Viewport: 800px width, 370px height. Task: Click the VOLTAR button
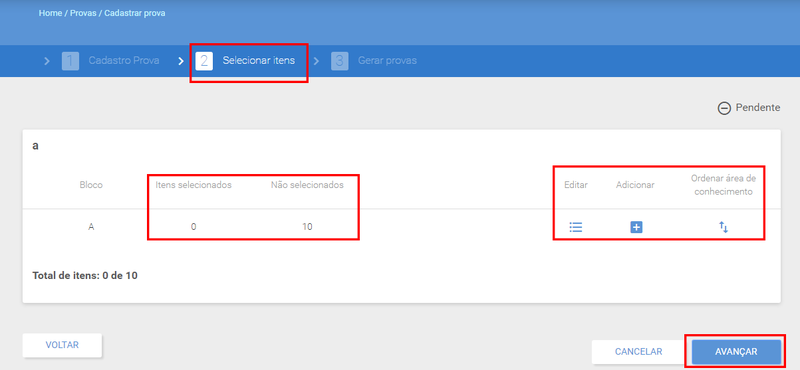(62, 345)
